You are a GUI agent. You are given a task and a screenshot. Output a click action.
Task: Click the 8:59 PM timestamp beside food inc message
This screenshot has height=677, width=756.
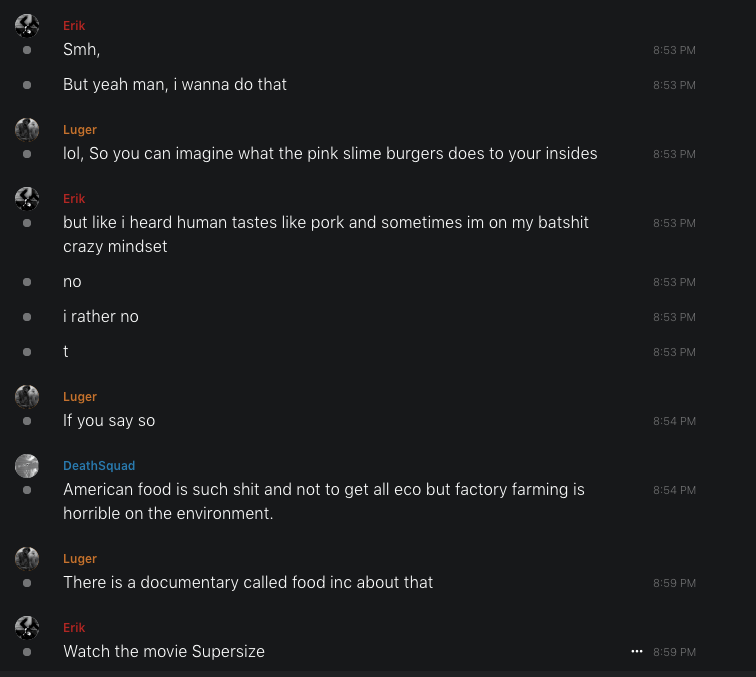[x=674, y=583]
